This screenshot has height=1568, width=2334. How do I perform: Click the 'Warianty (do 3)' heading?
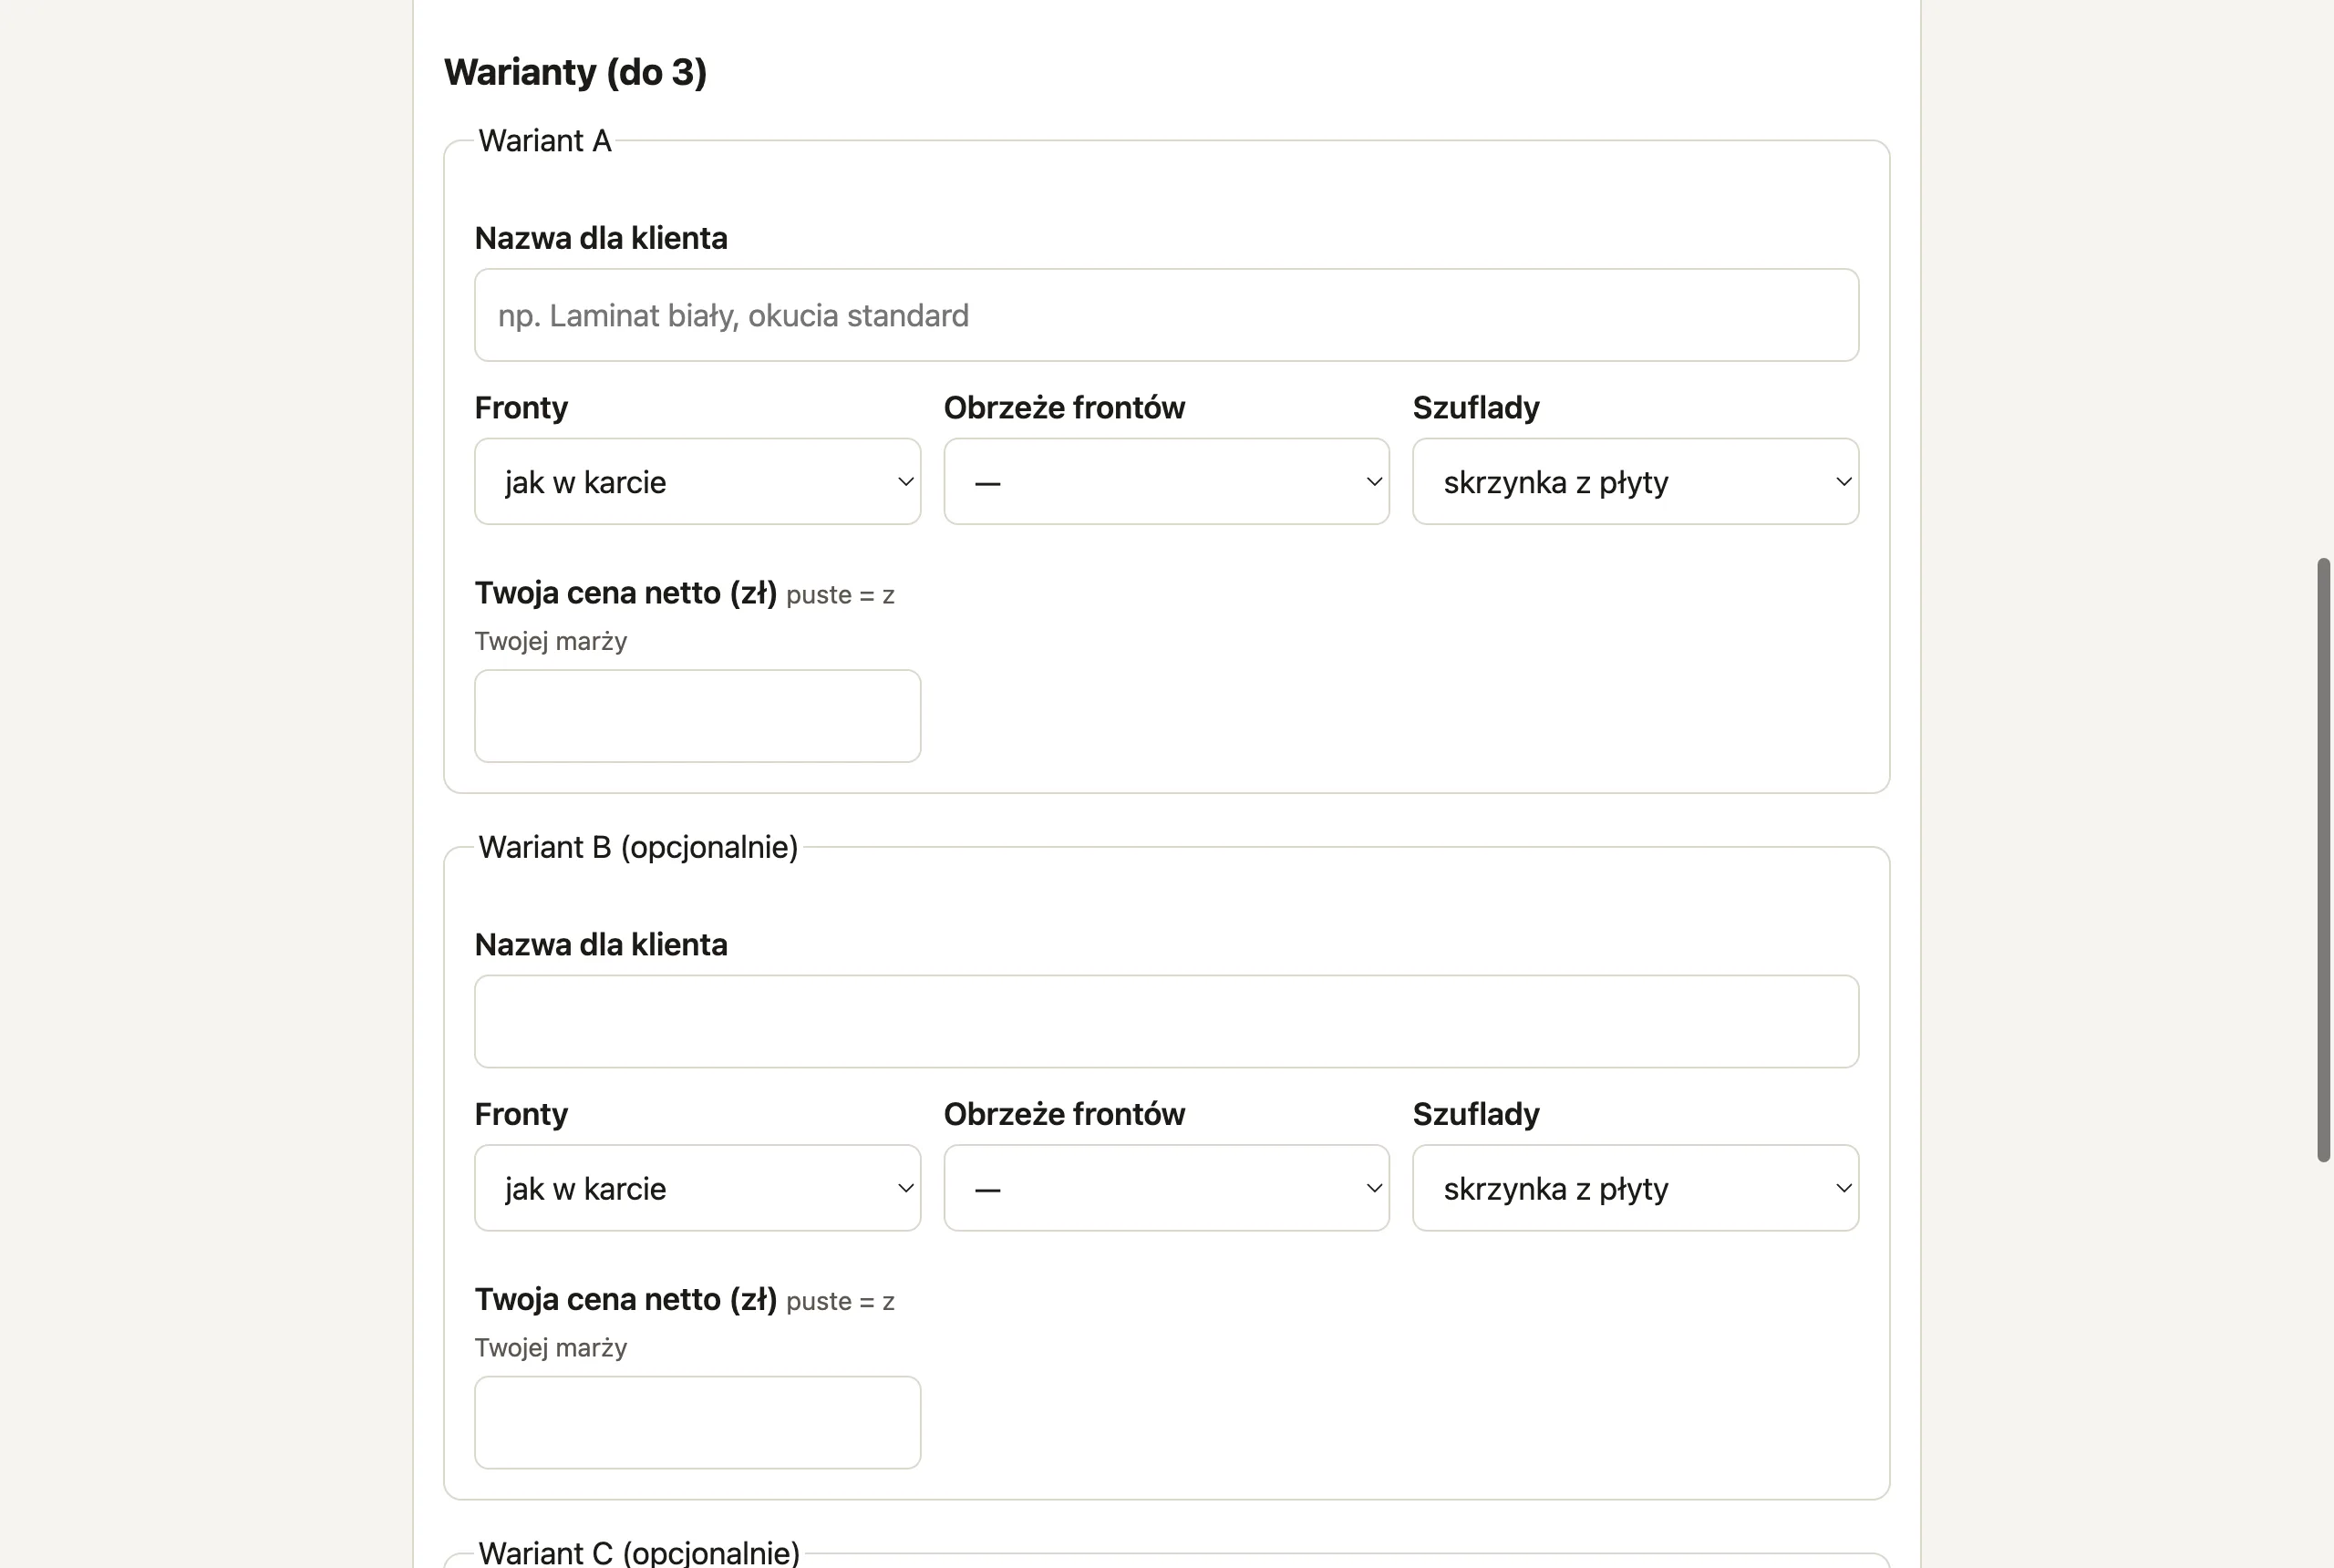tap(575, 72)
